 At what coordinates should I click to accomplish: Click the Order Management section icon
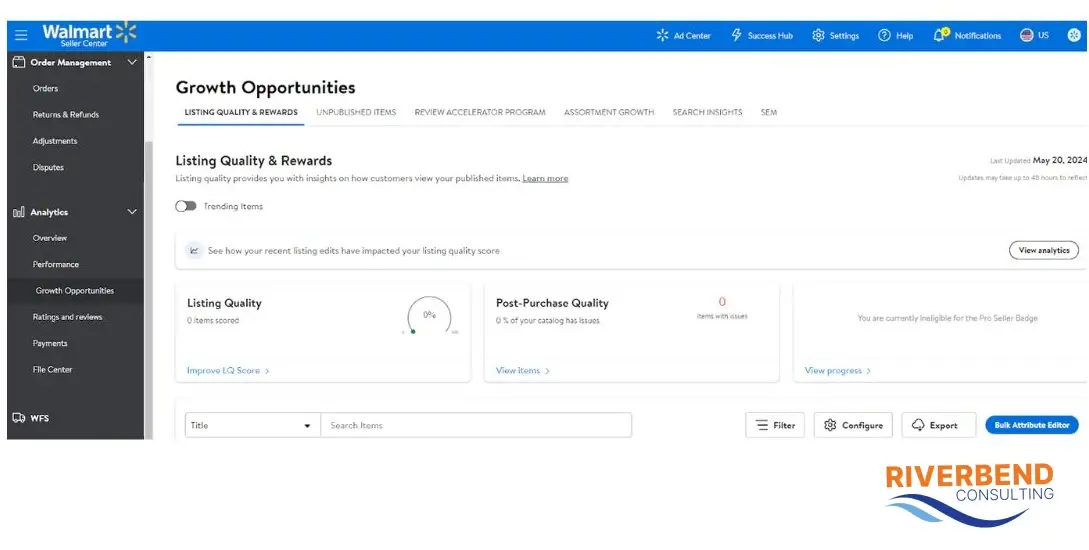tap(19, 62)
